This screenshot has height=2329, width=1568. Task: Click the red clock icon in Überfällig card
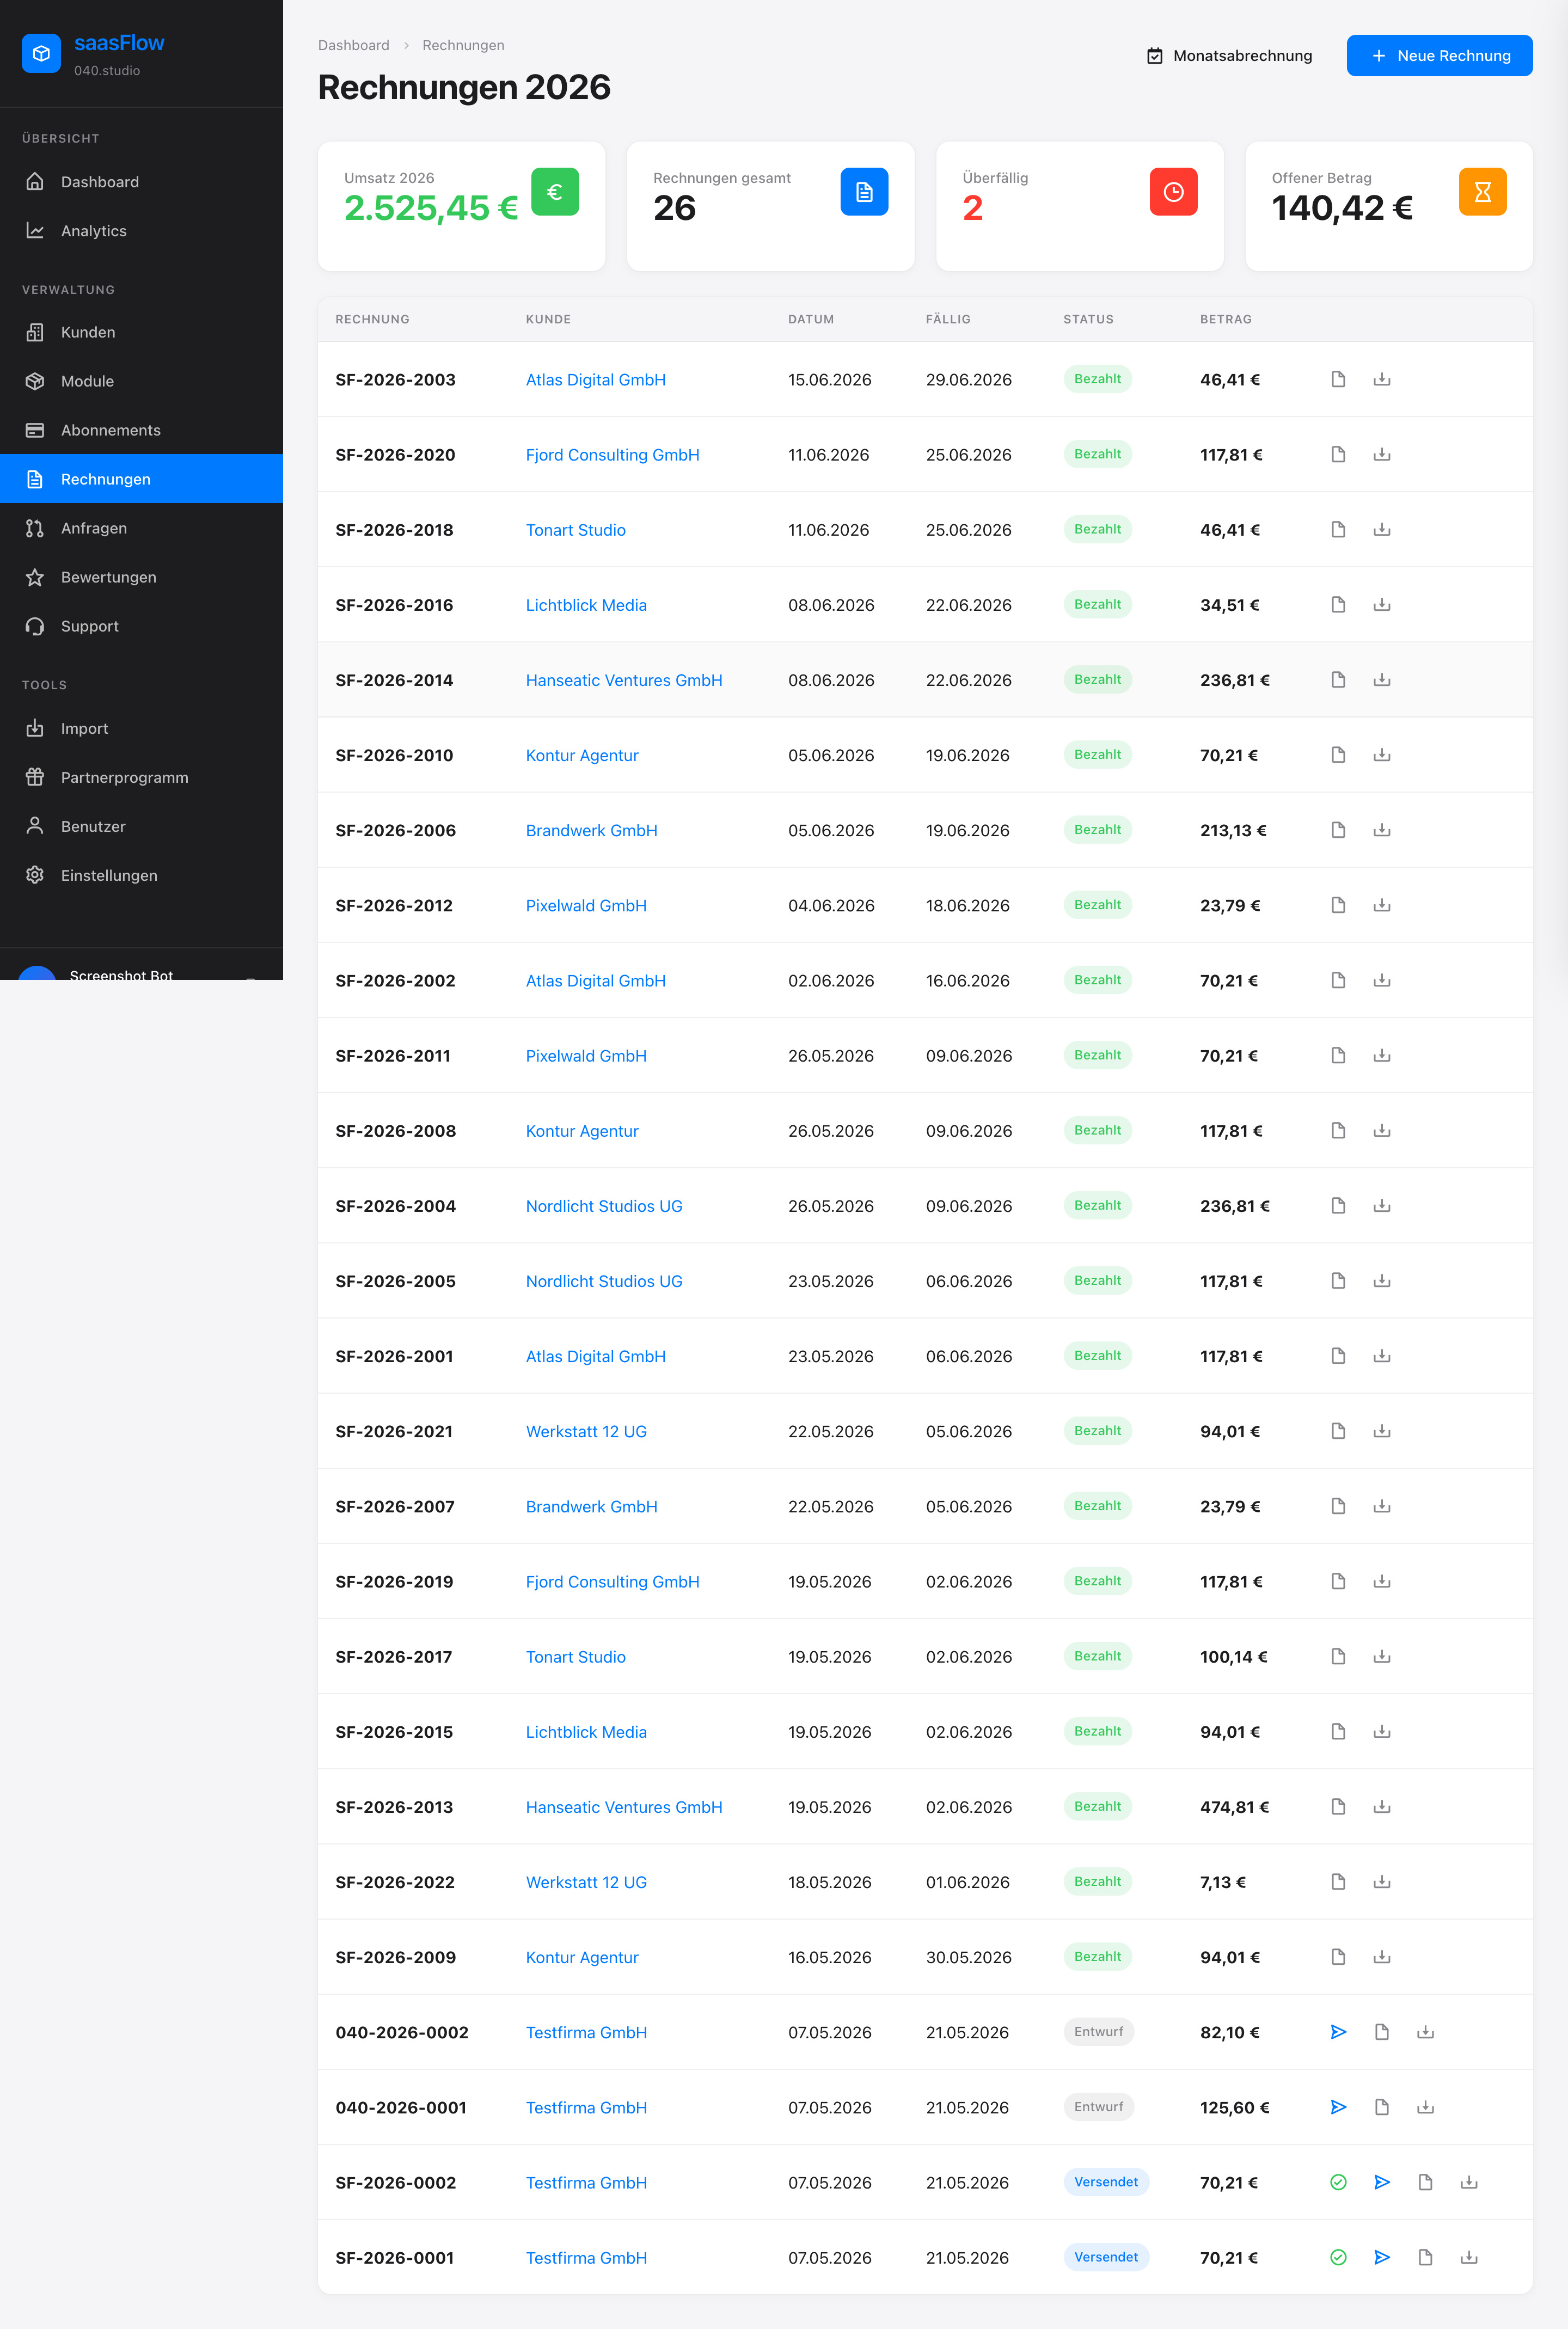coord(1173,192)
